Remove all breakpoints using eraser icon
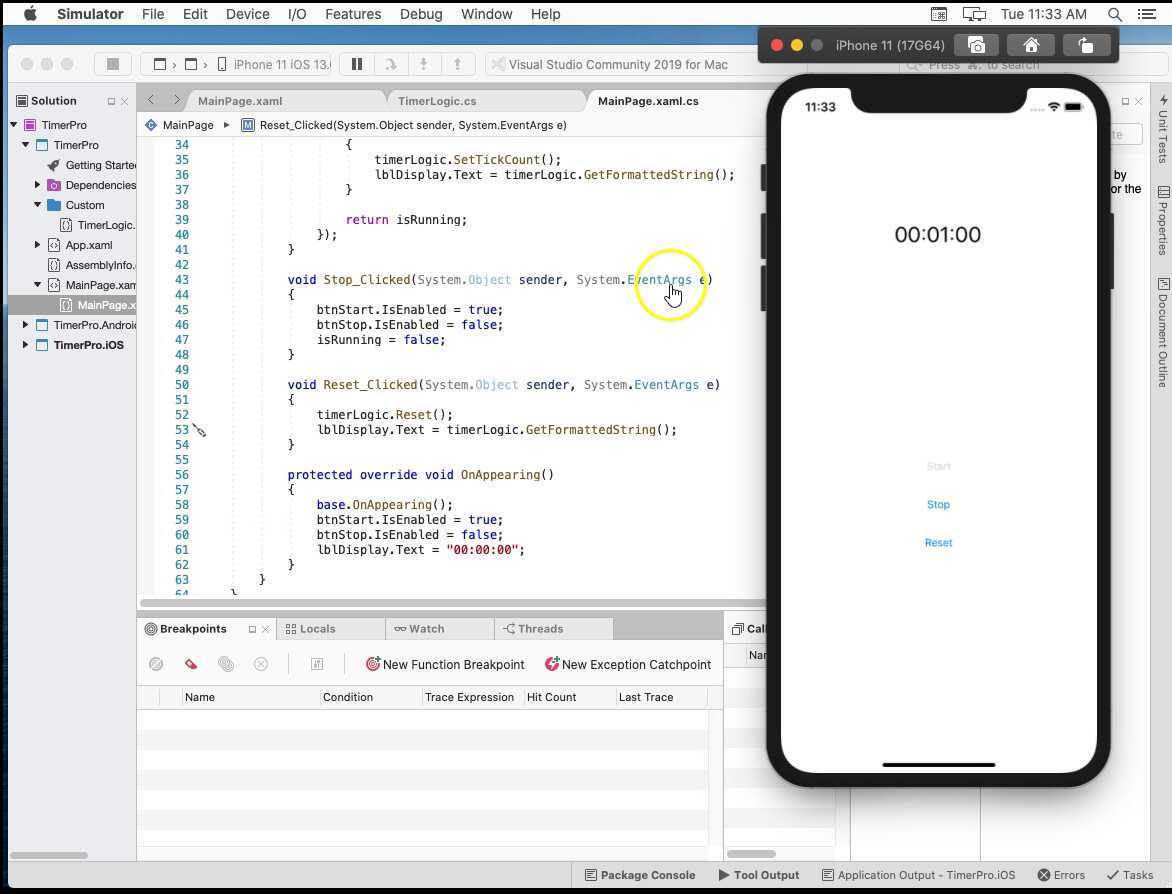1172x894 pixels. (x=190, y=663)
